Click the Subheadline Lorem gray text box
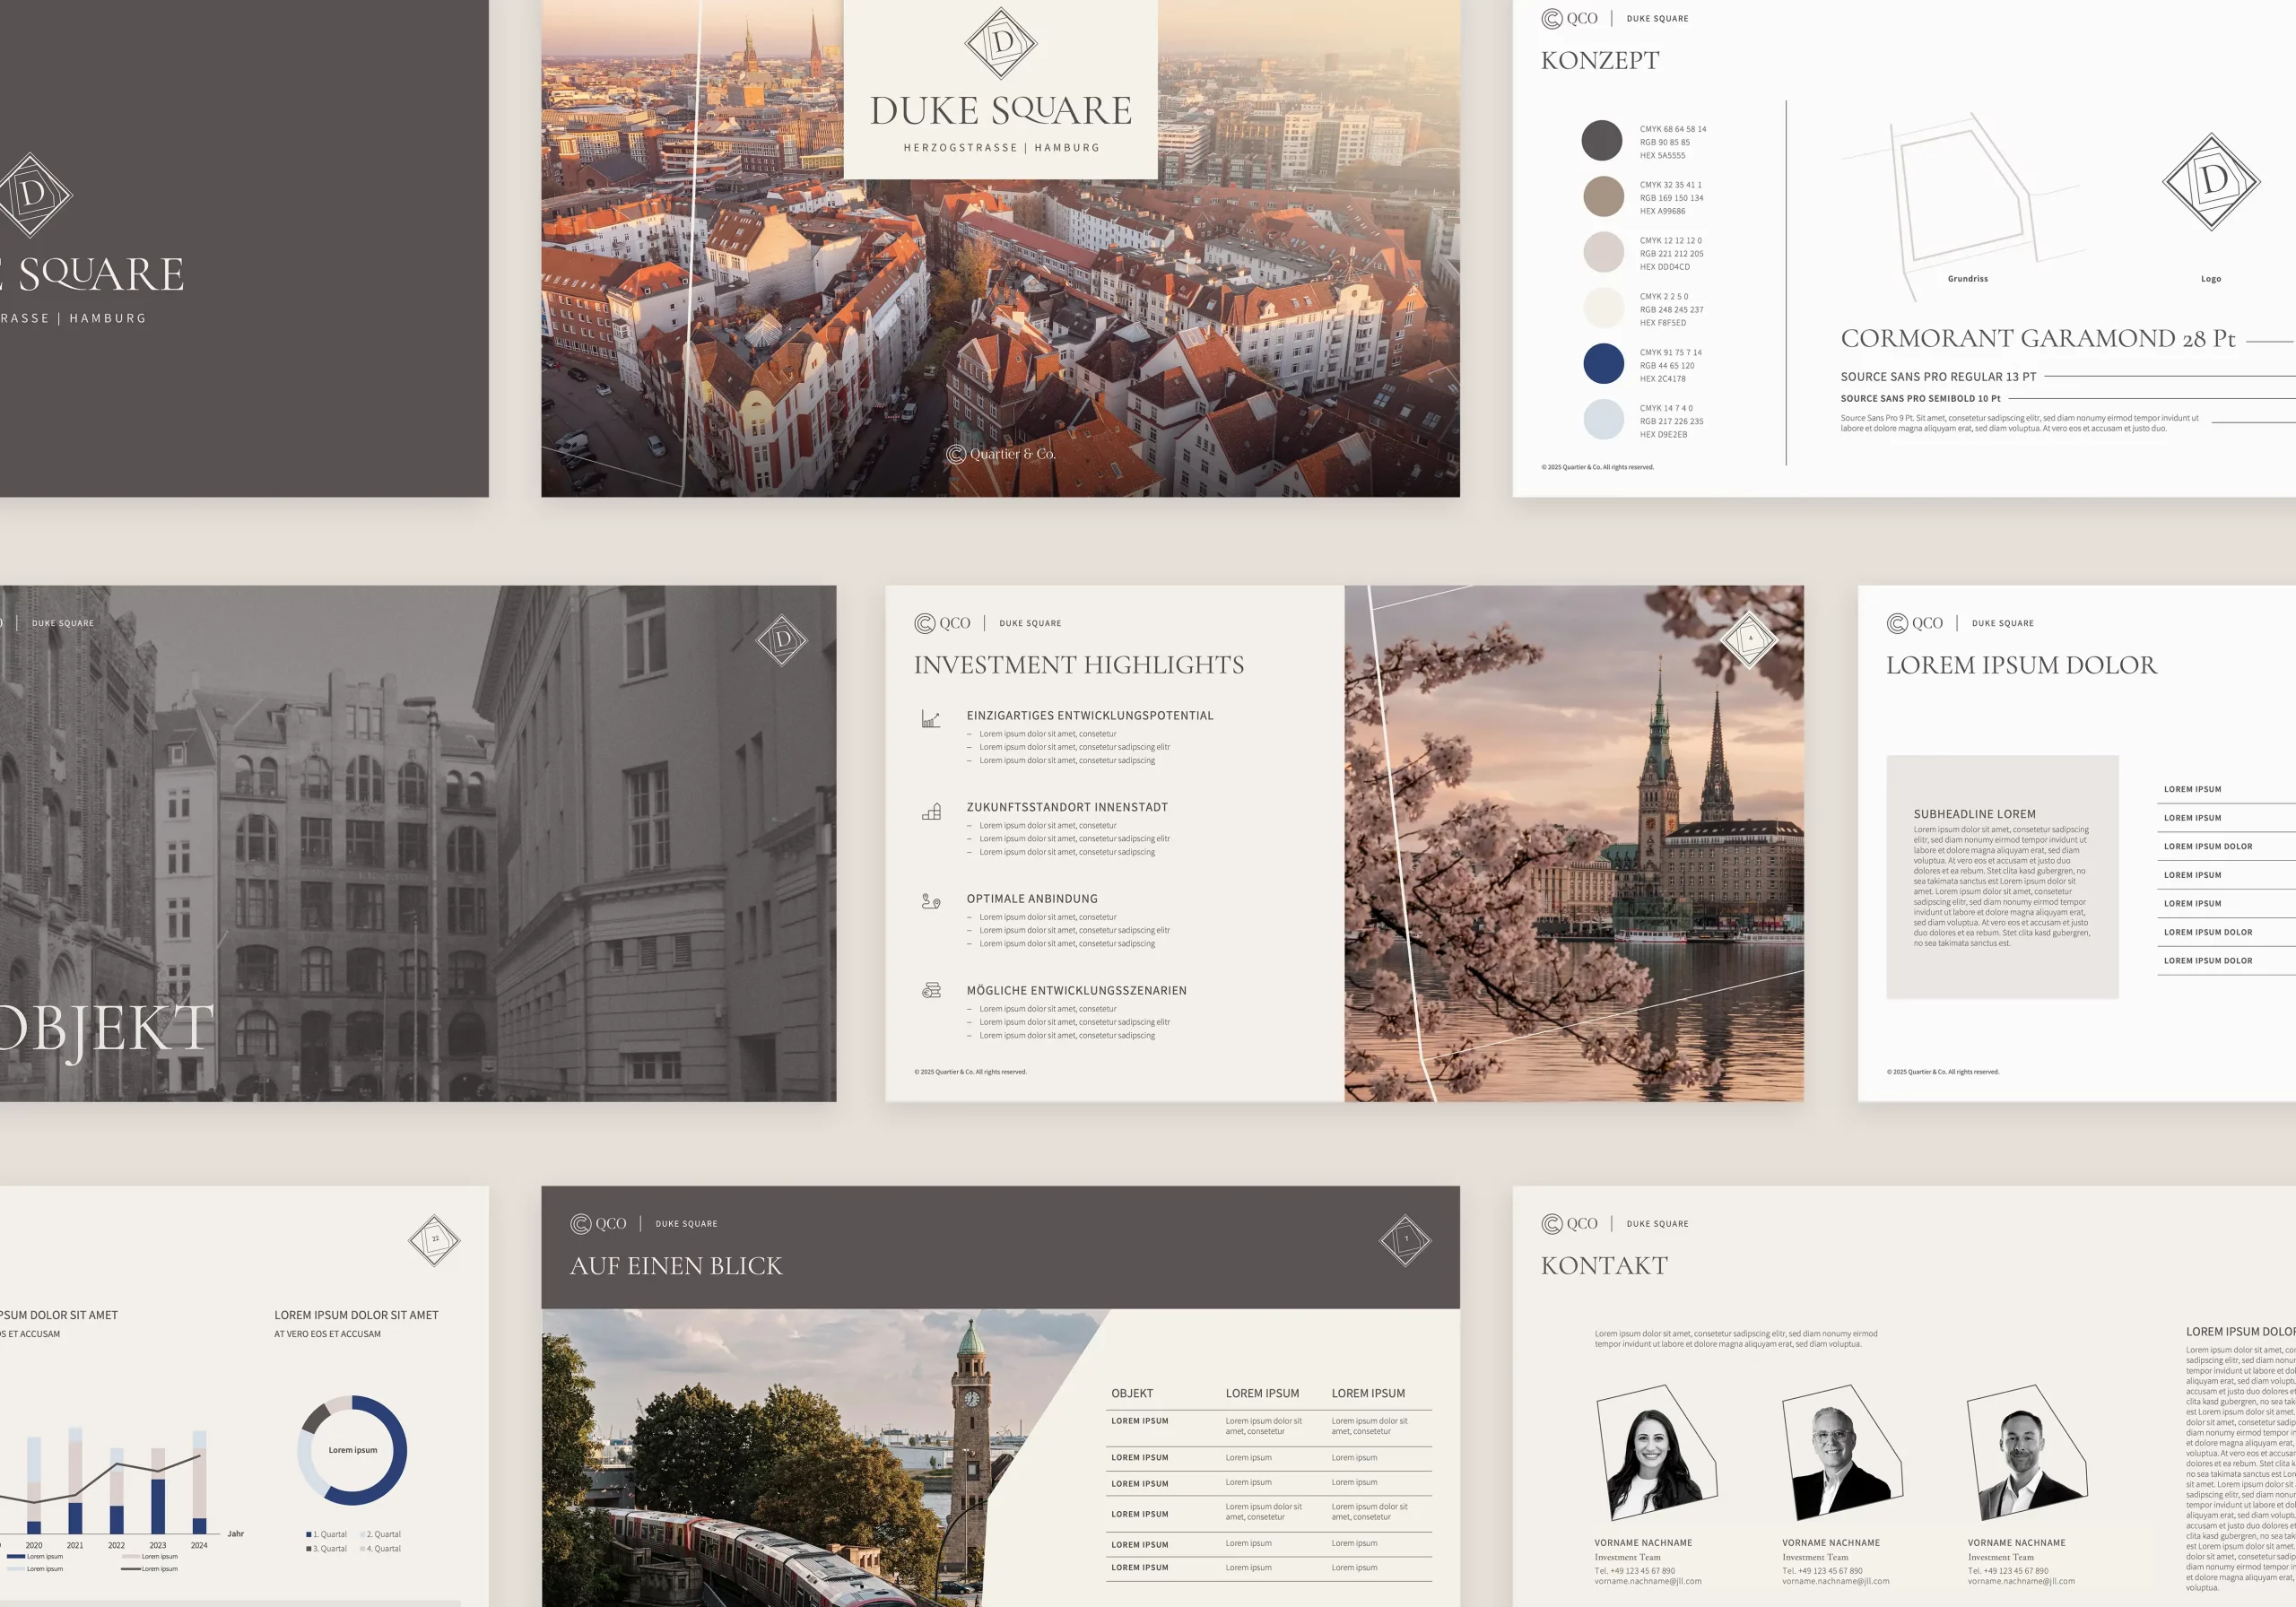This screenshot has height=1607, width=2296. (2001, 876)
